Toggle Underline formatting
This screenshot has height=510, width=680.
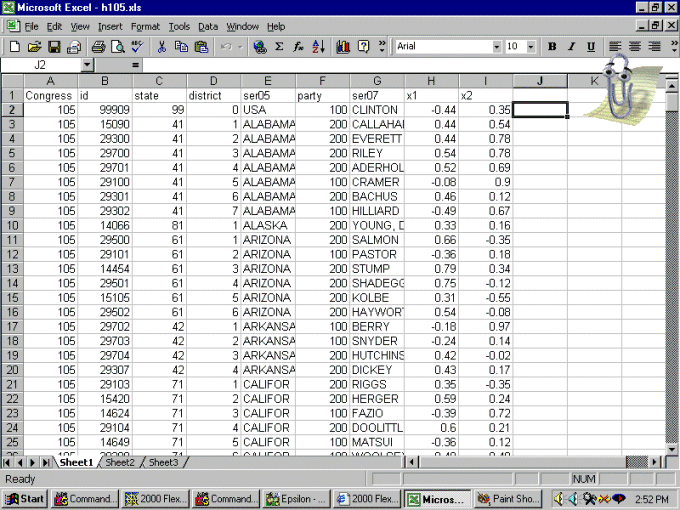[591, 47]
